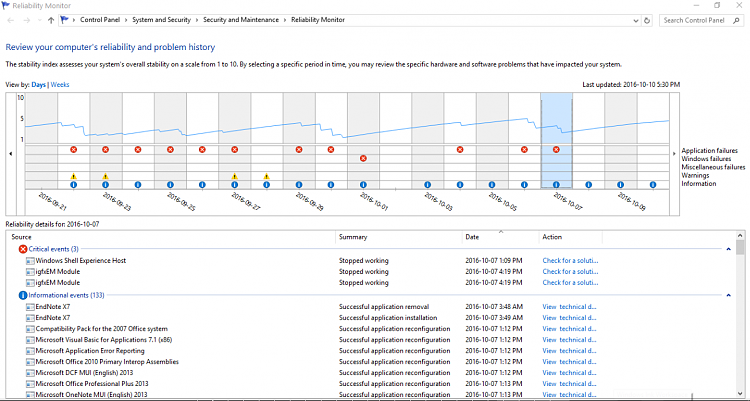Image resolution: width=750 pixels, height=401 pixels.
Task: Switch the chart view to Weeks
Action: 61,85
